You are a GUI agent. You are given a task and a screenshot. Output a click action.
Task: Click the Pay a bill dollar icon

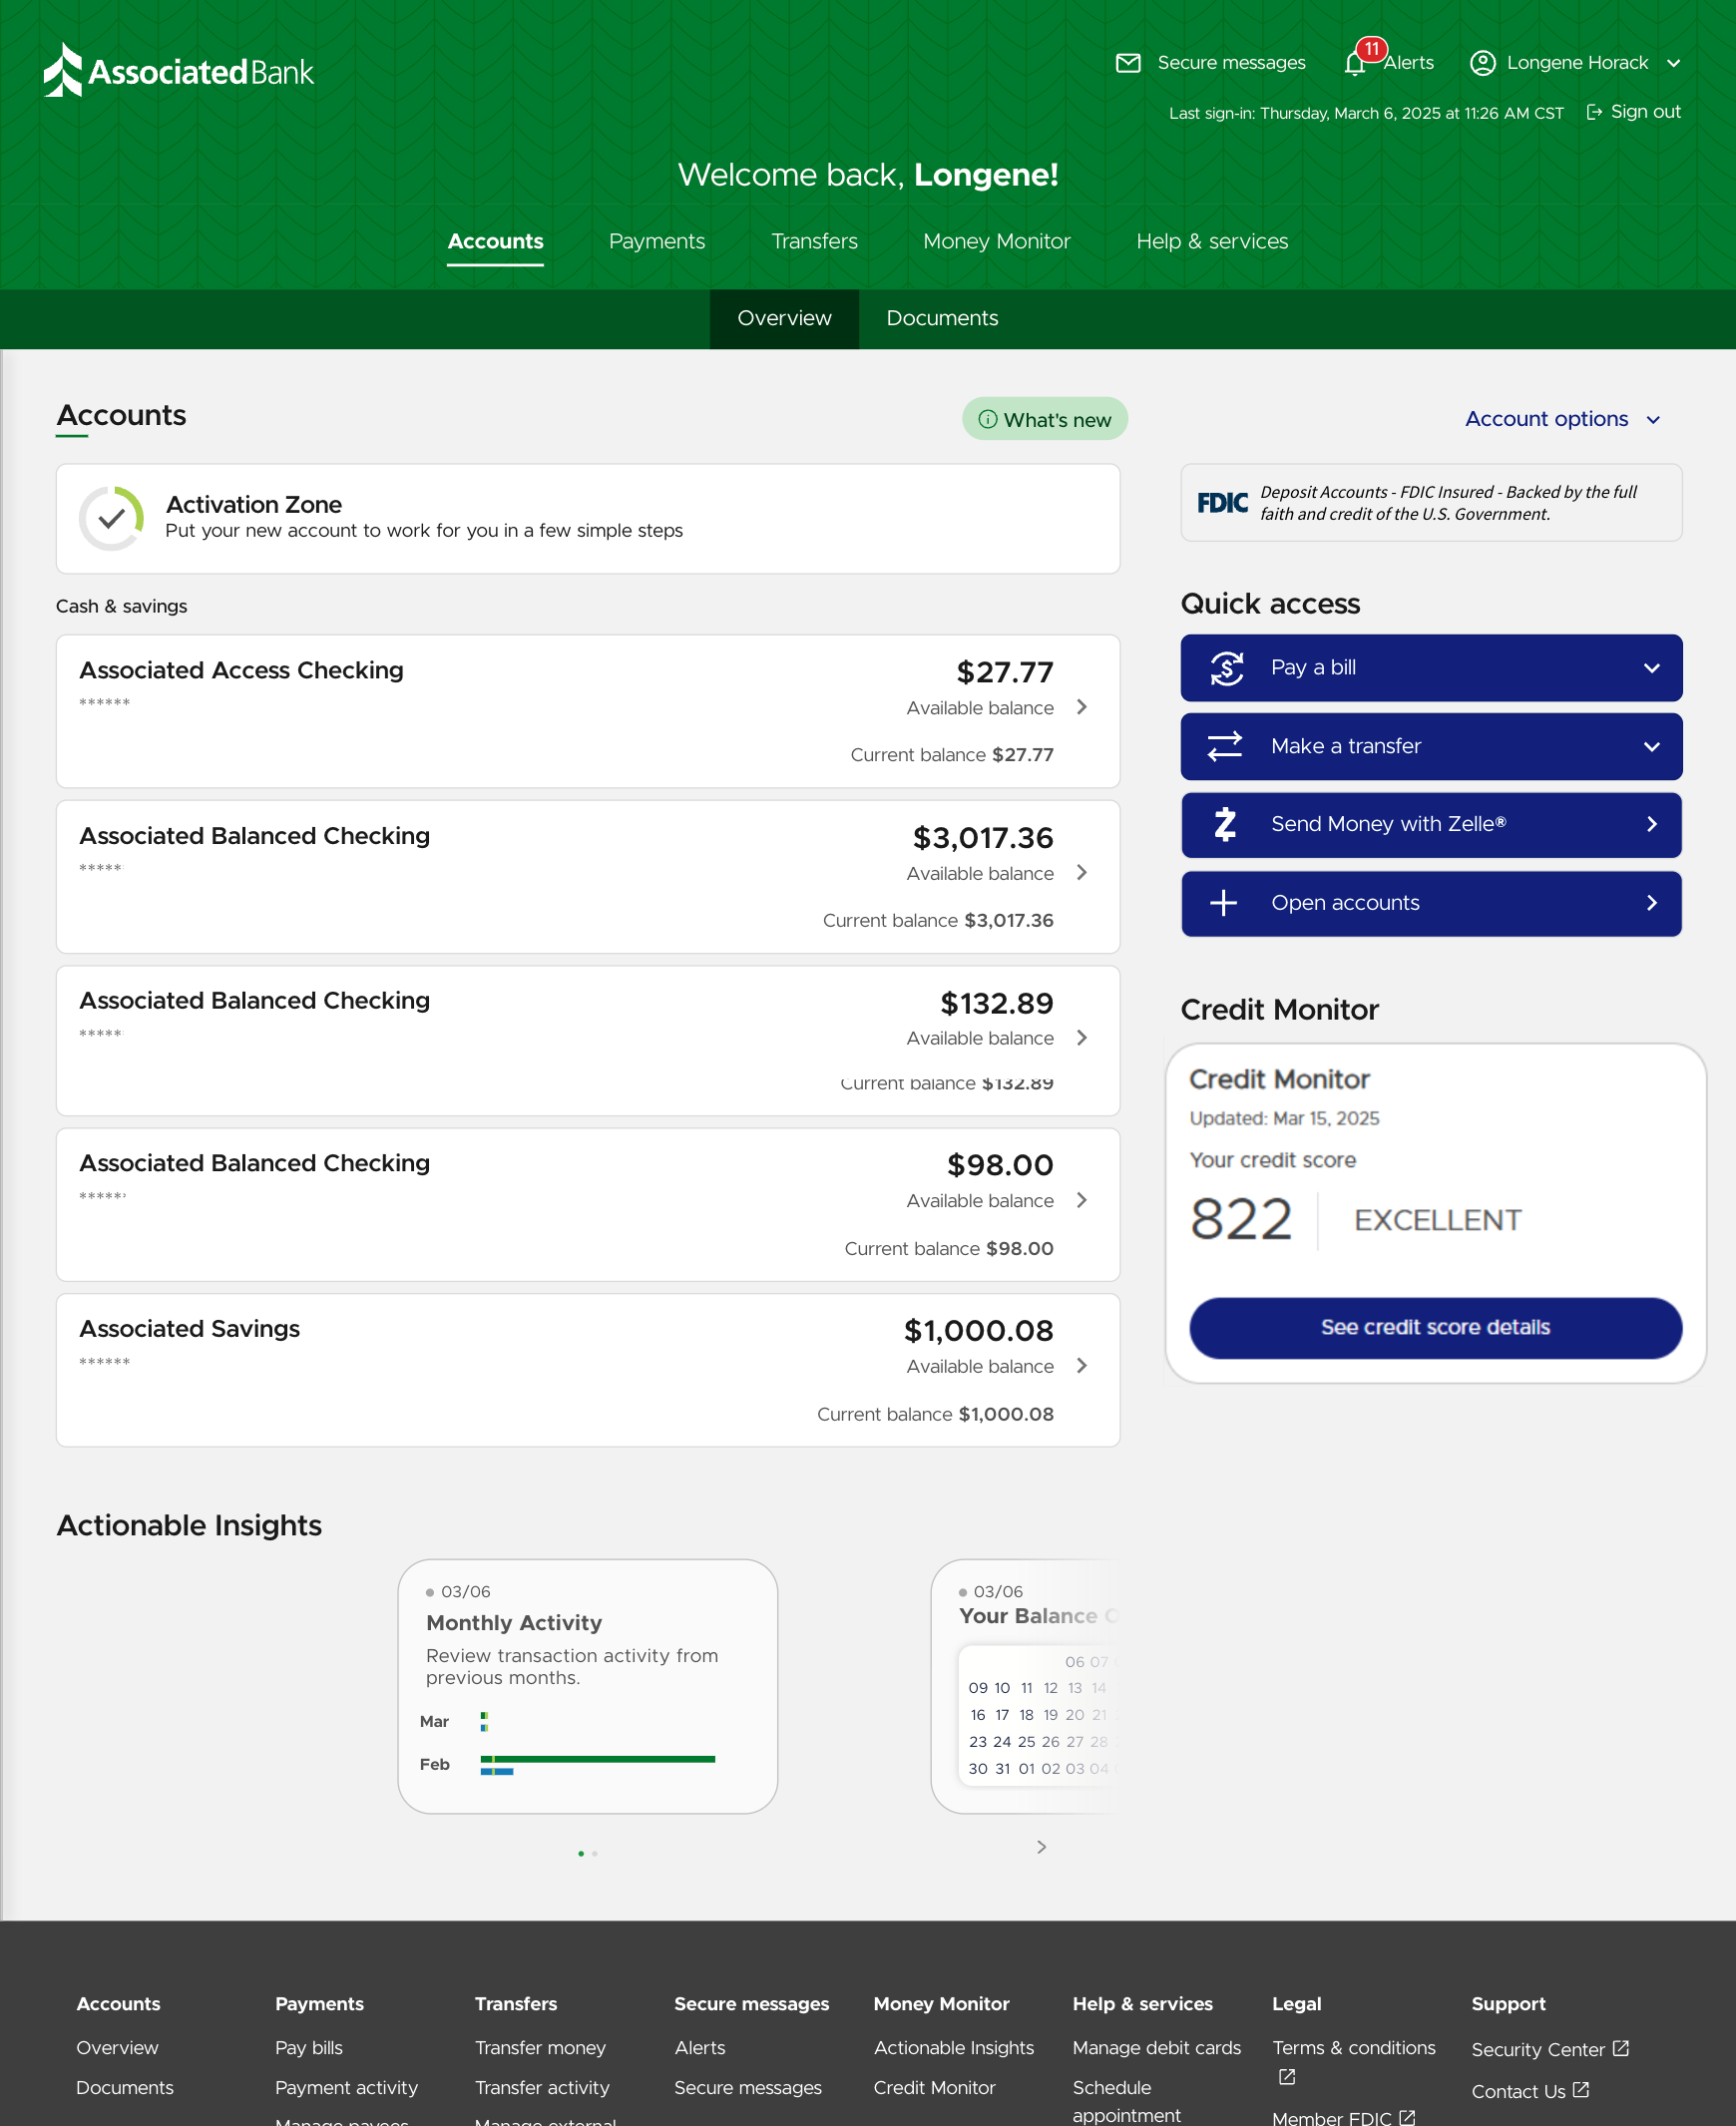1225,667
